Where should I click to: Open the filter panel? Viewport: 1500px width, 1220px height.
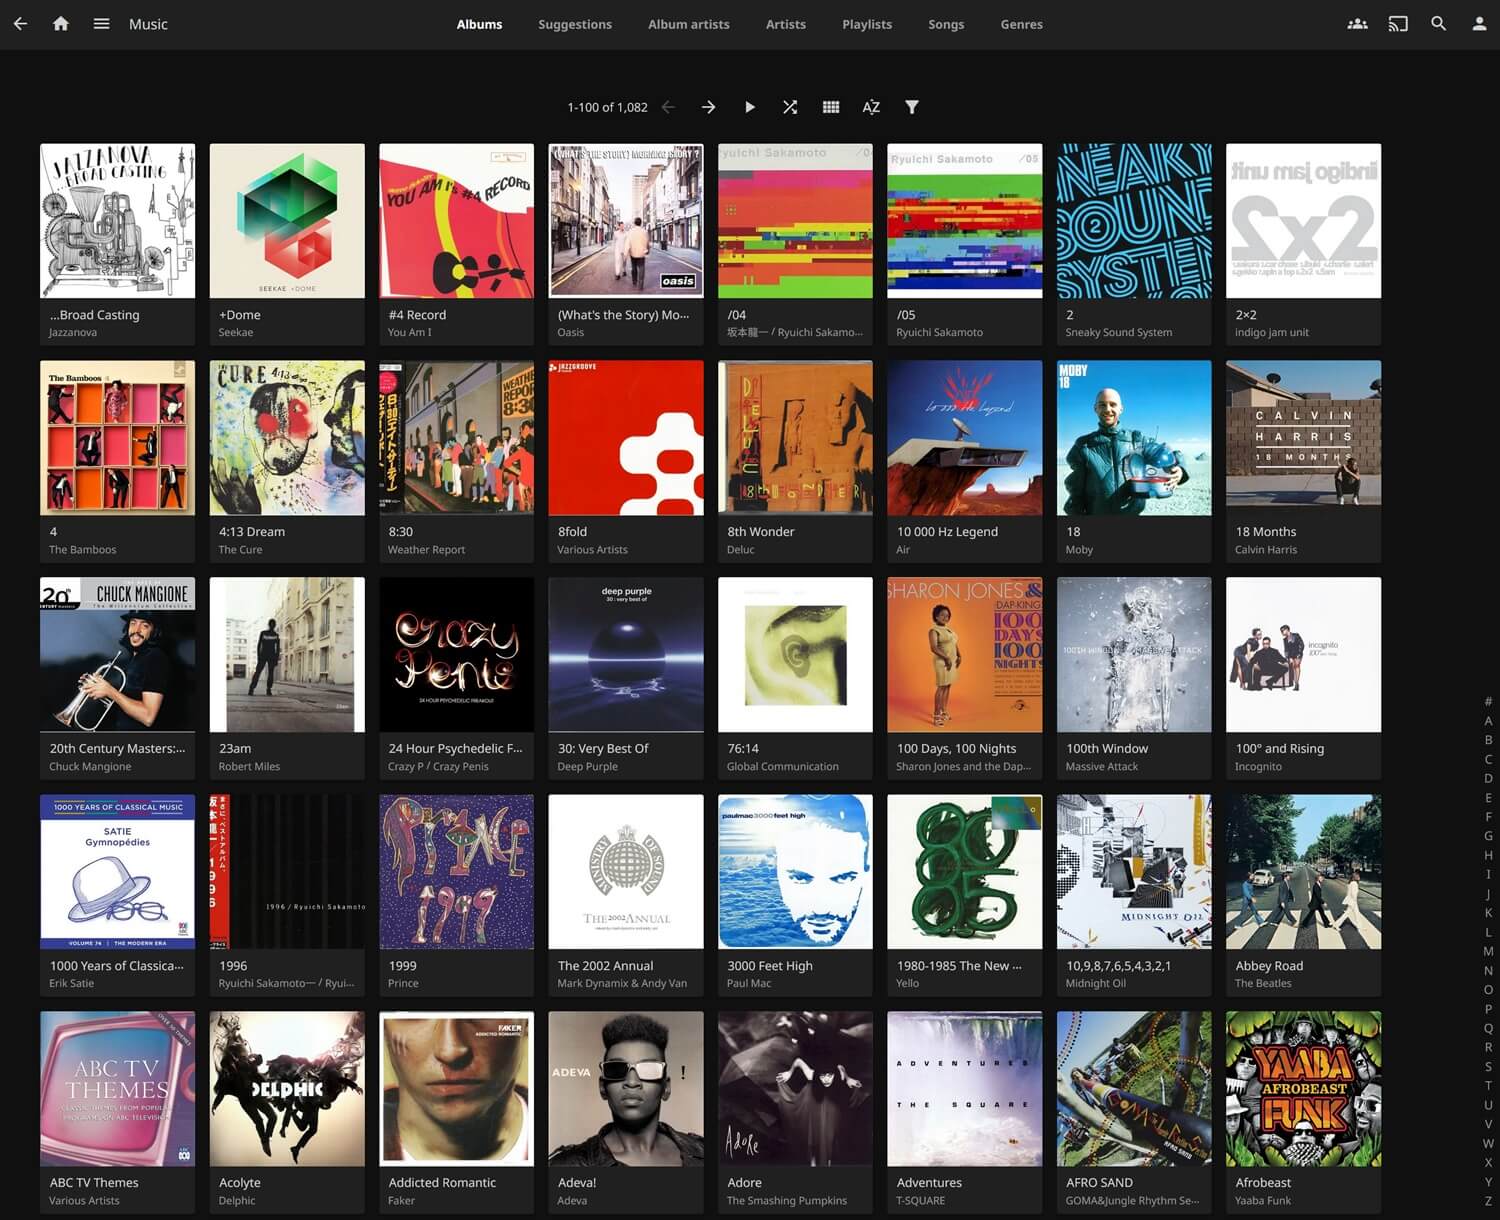[x=911, y=106]
